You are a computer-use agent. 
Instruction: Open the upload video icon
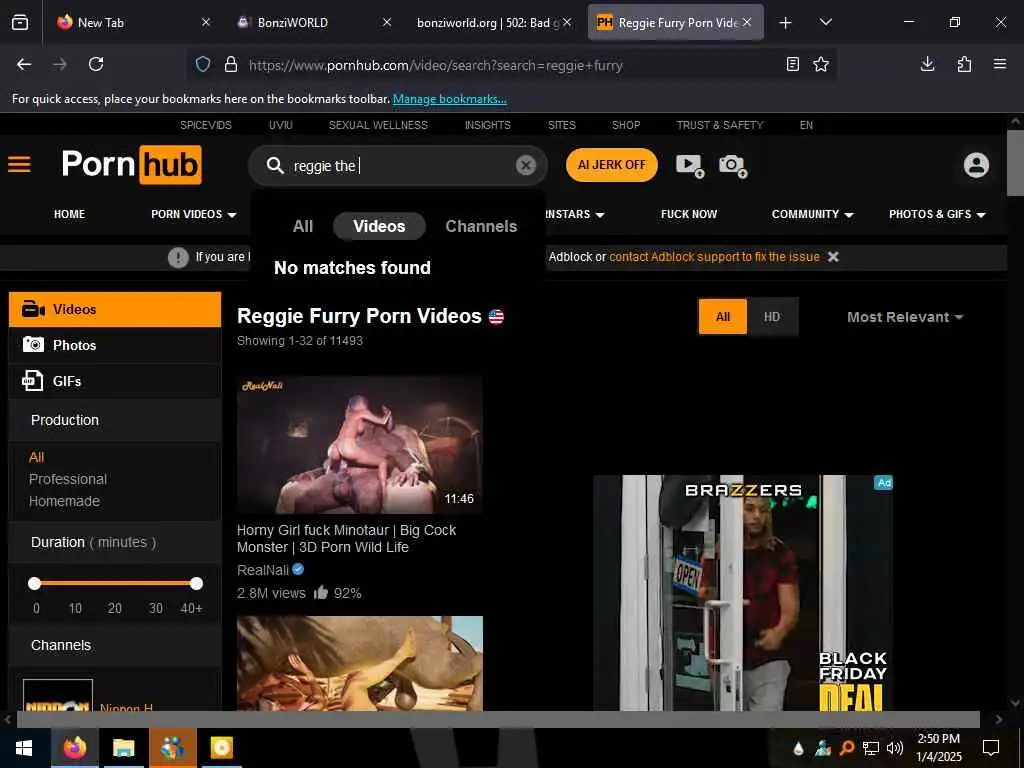click(x=690, y=165)
